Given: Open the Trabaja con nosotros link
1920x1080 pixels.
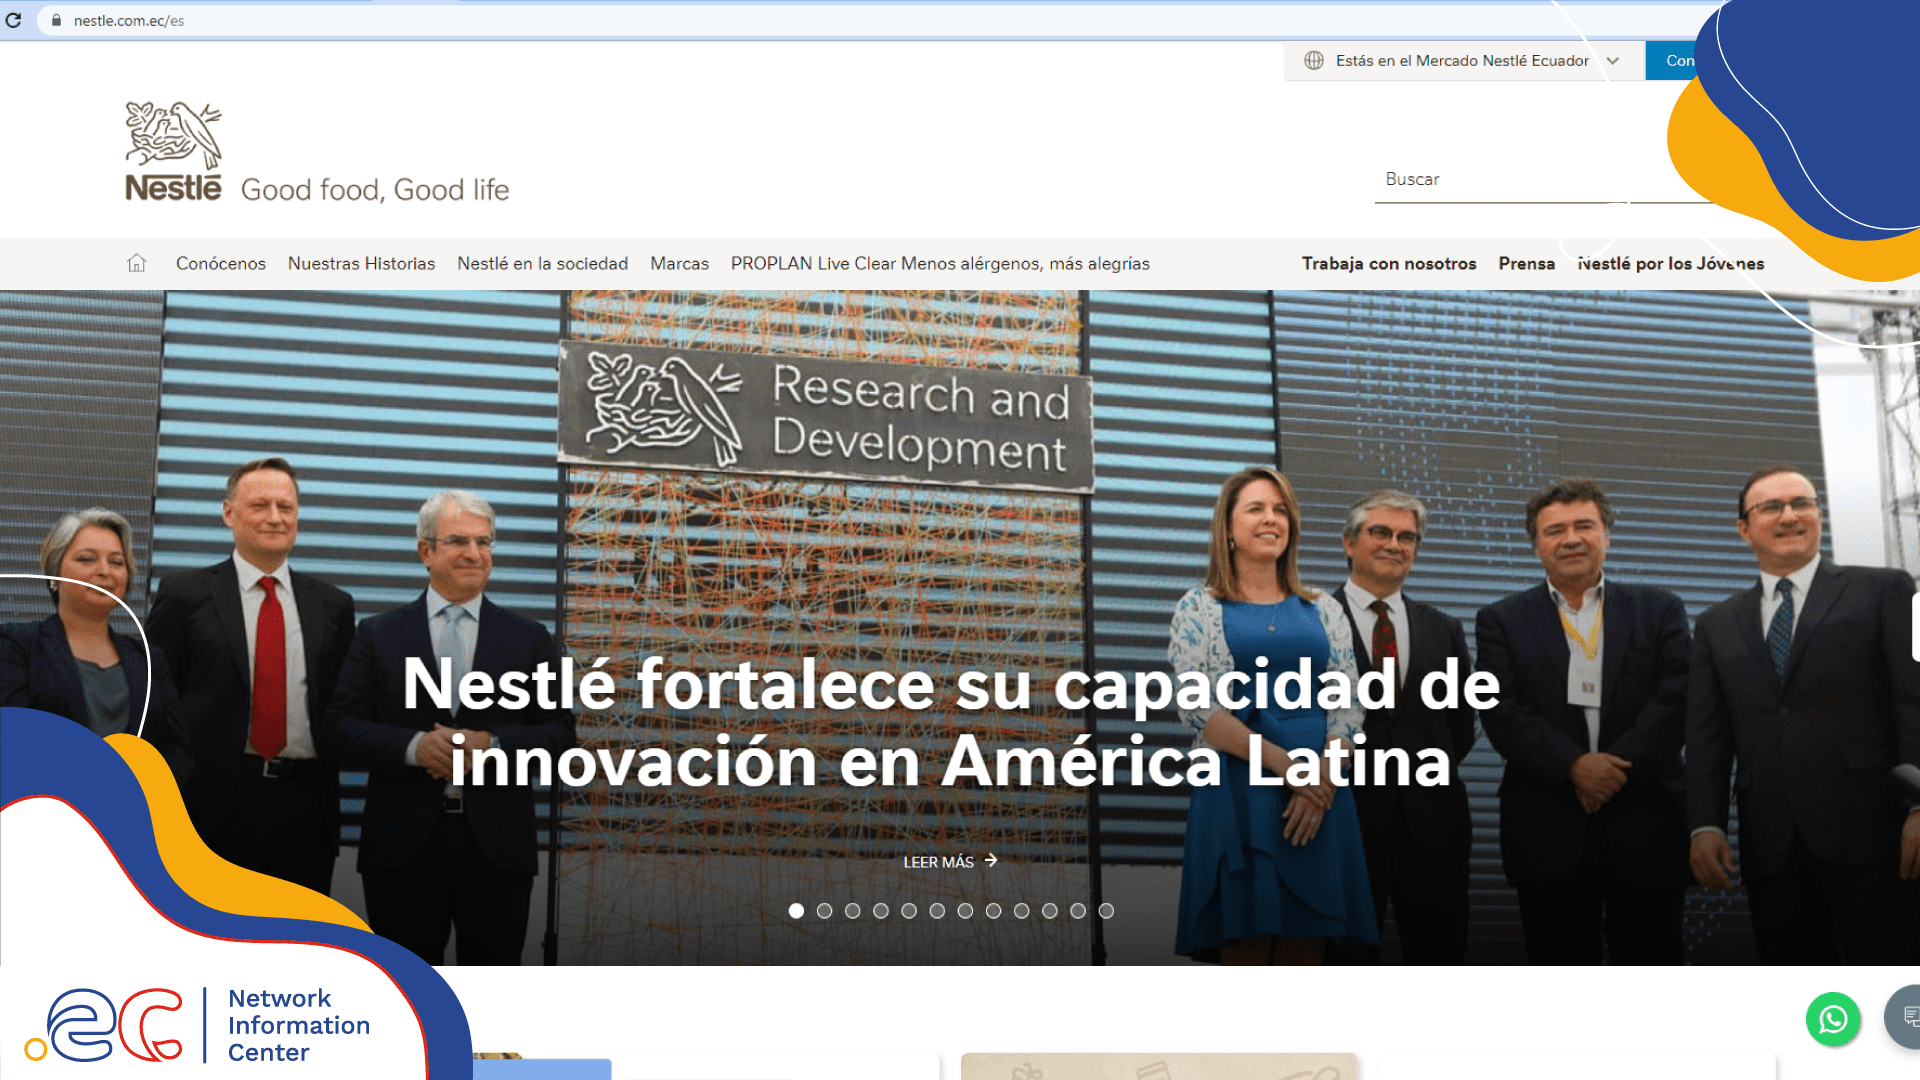Looking at the screenshot, I should point(1389,264).
